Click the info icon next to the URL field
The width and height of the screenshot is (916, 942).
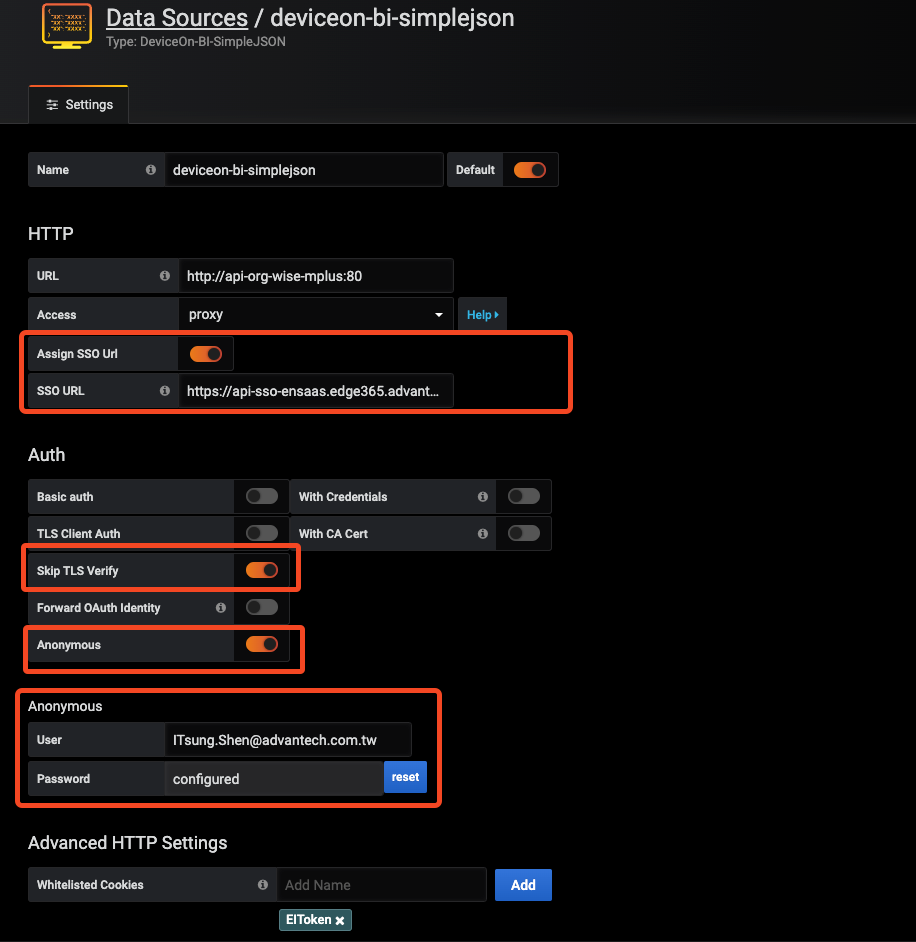[163, 275]
